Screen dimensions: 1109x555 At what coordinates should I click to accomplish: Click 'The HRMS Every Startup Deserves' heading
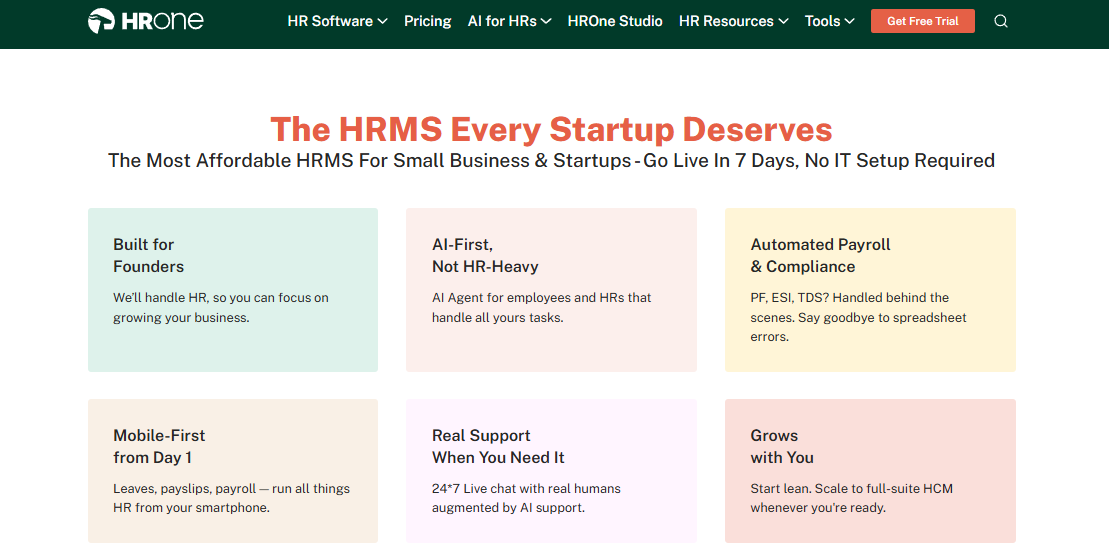(x=551, y=129)
